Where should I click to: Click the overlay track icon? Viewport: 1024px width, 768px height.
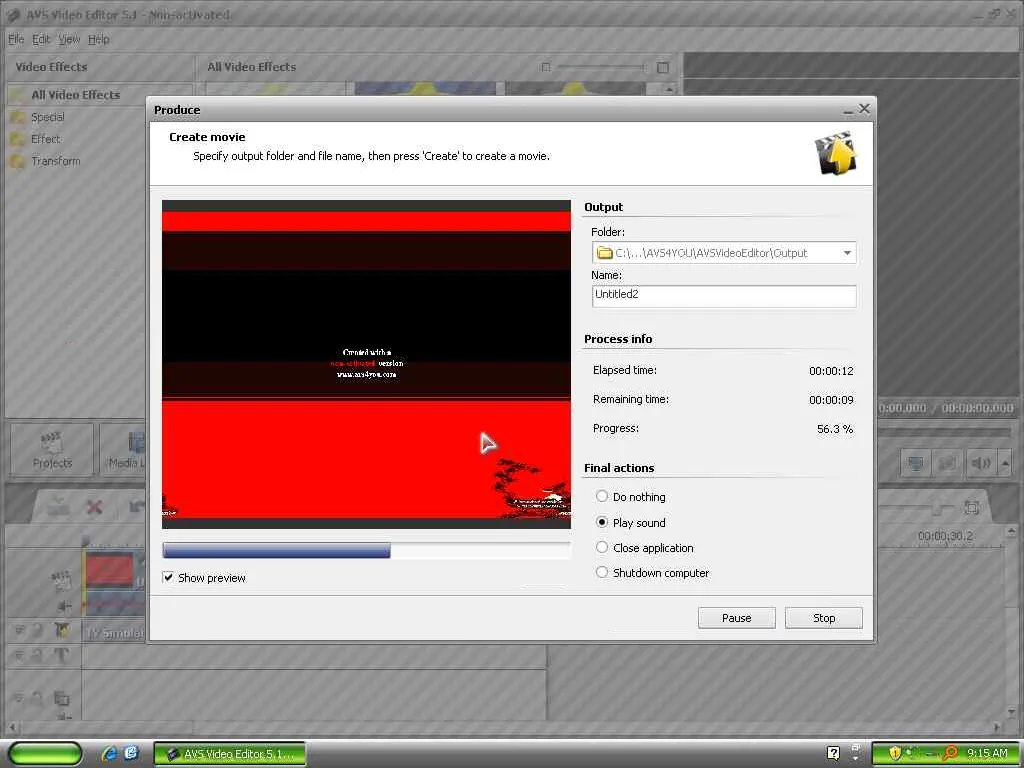pyautogui.click(x=61, y=699)
